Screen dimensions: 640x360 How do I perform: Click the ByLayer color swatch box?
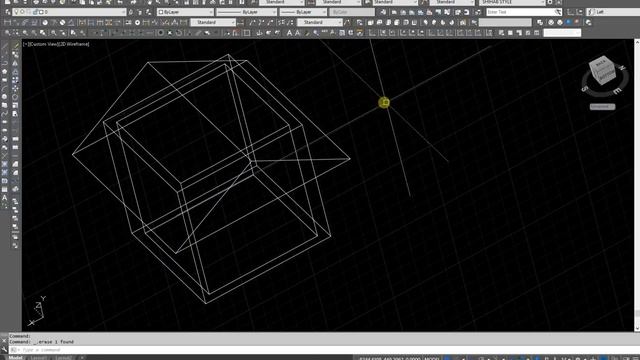[x=161, y=12]
